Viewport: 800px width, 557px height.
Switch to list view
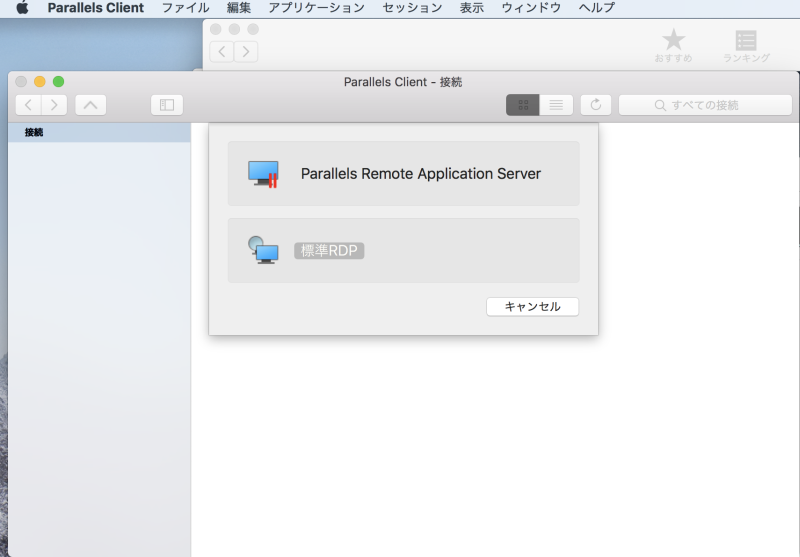point(556,105)
